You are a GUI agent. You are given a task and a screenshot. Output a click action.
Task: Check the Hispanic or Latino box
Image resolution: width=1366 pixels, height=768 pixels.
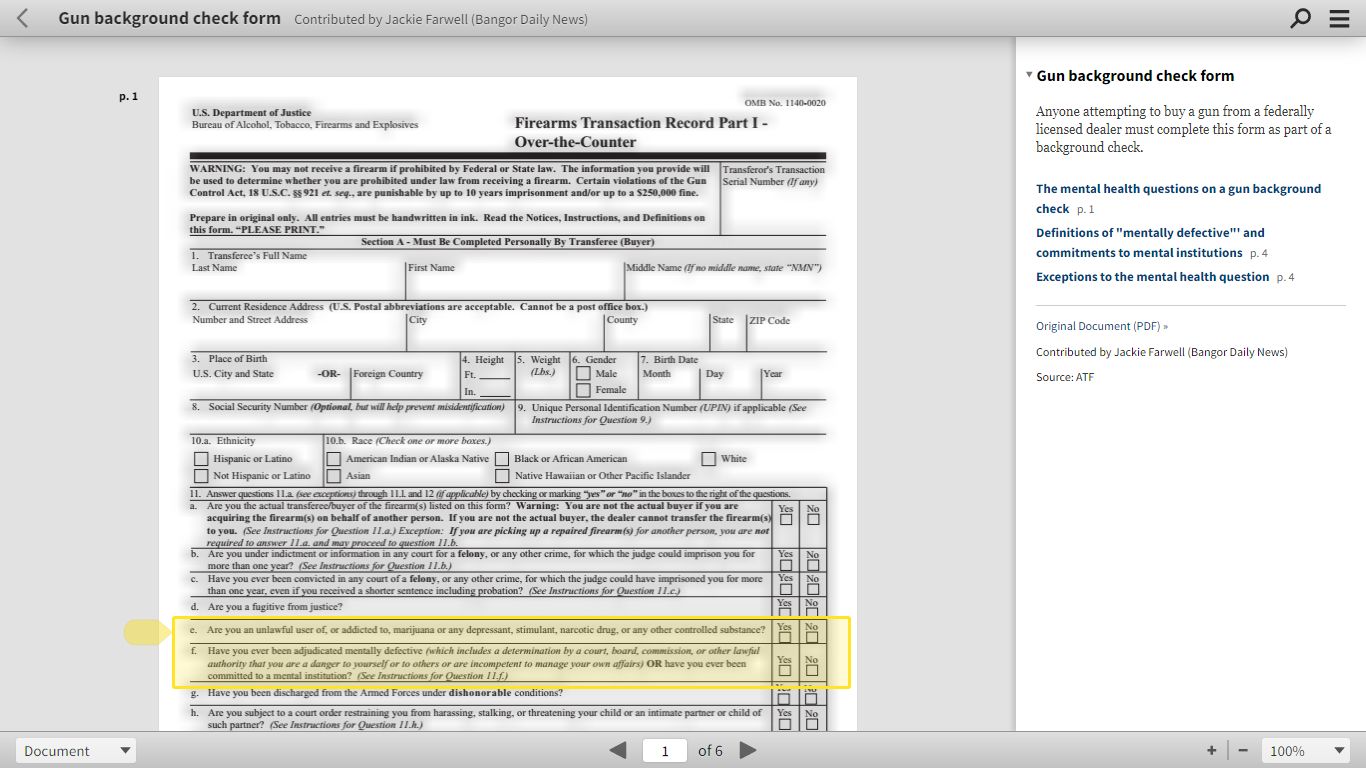click(201, 459)
